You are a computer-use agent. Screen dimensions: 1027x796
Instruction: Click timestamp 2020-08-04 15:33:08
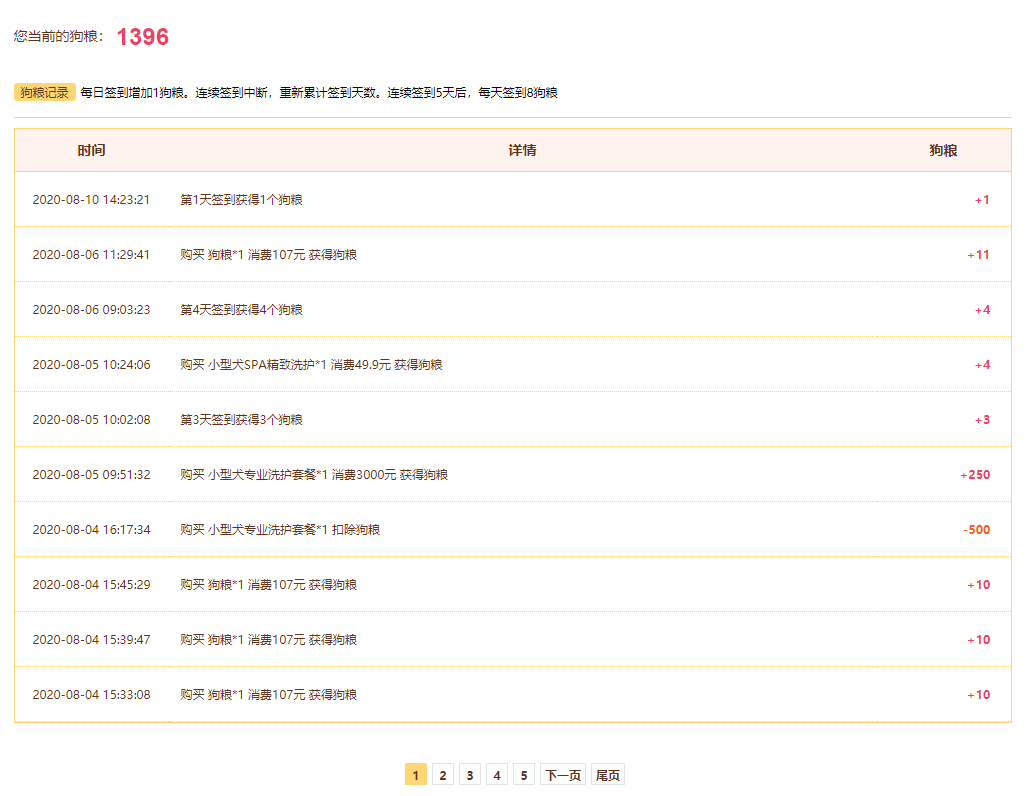tap(91, 694)
